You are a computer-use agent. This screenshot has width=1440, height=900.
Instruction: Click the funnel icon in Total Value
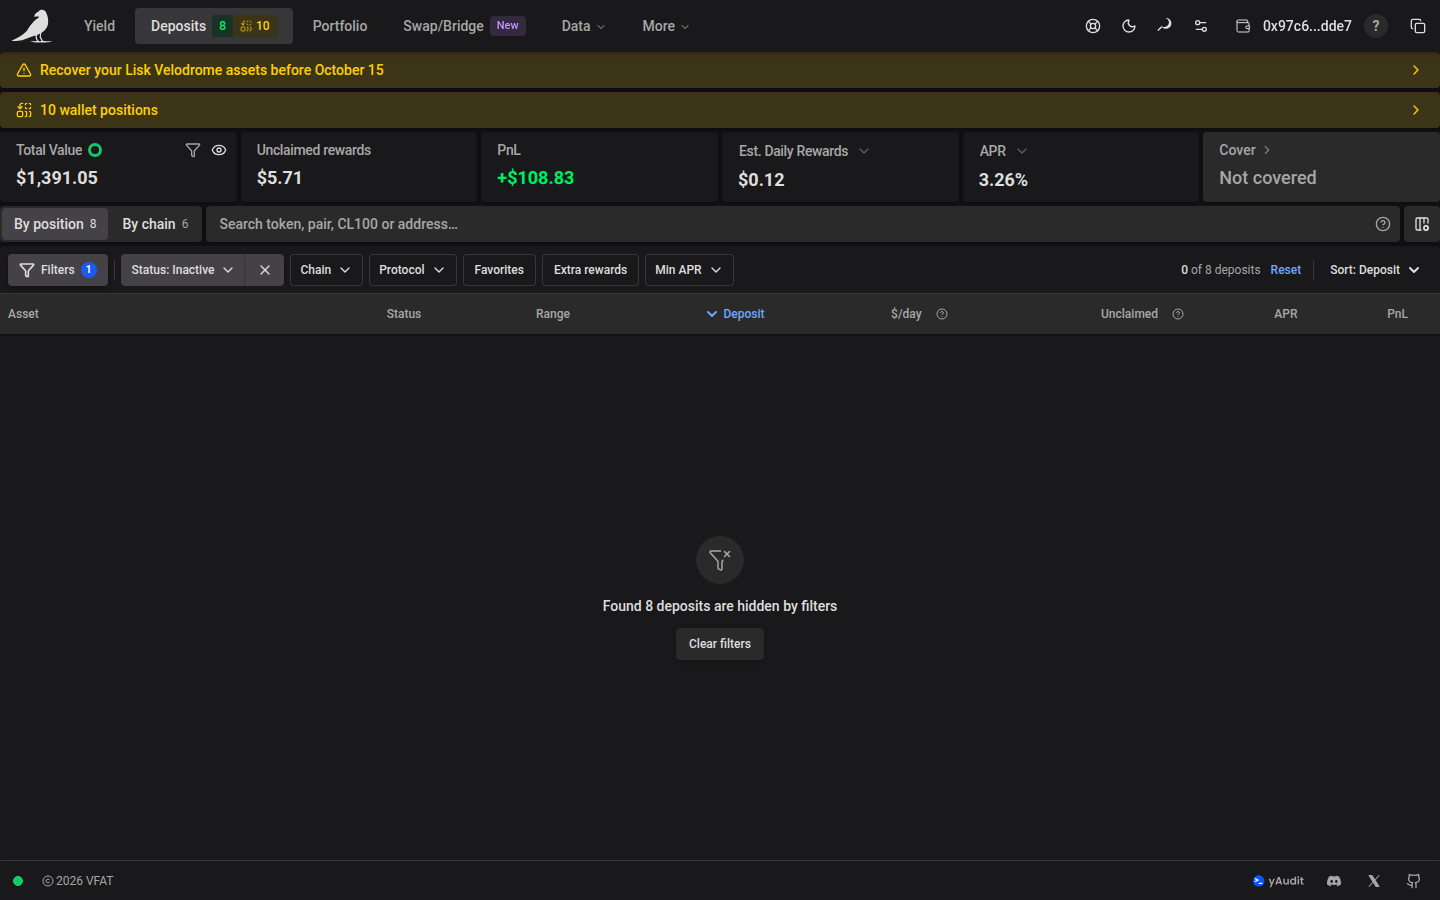(193, 150)
